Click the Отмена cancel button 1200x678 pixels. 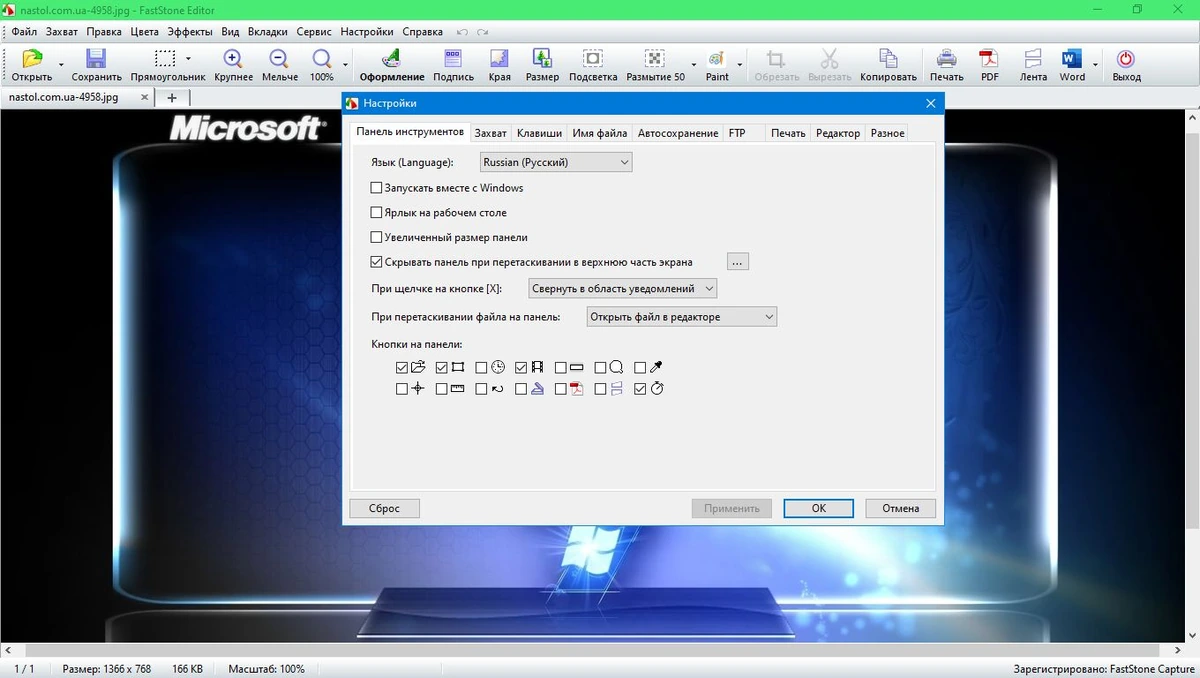900,508
